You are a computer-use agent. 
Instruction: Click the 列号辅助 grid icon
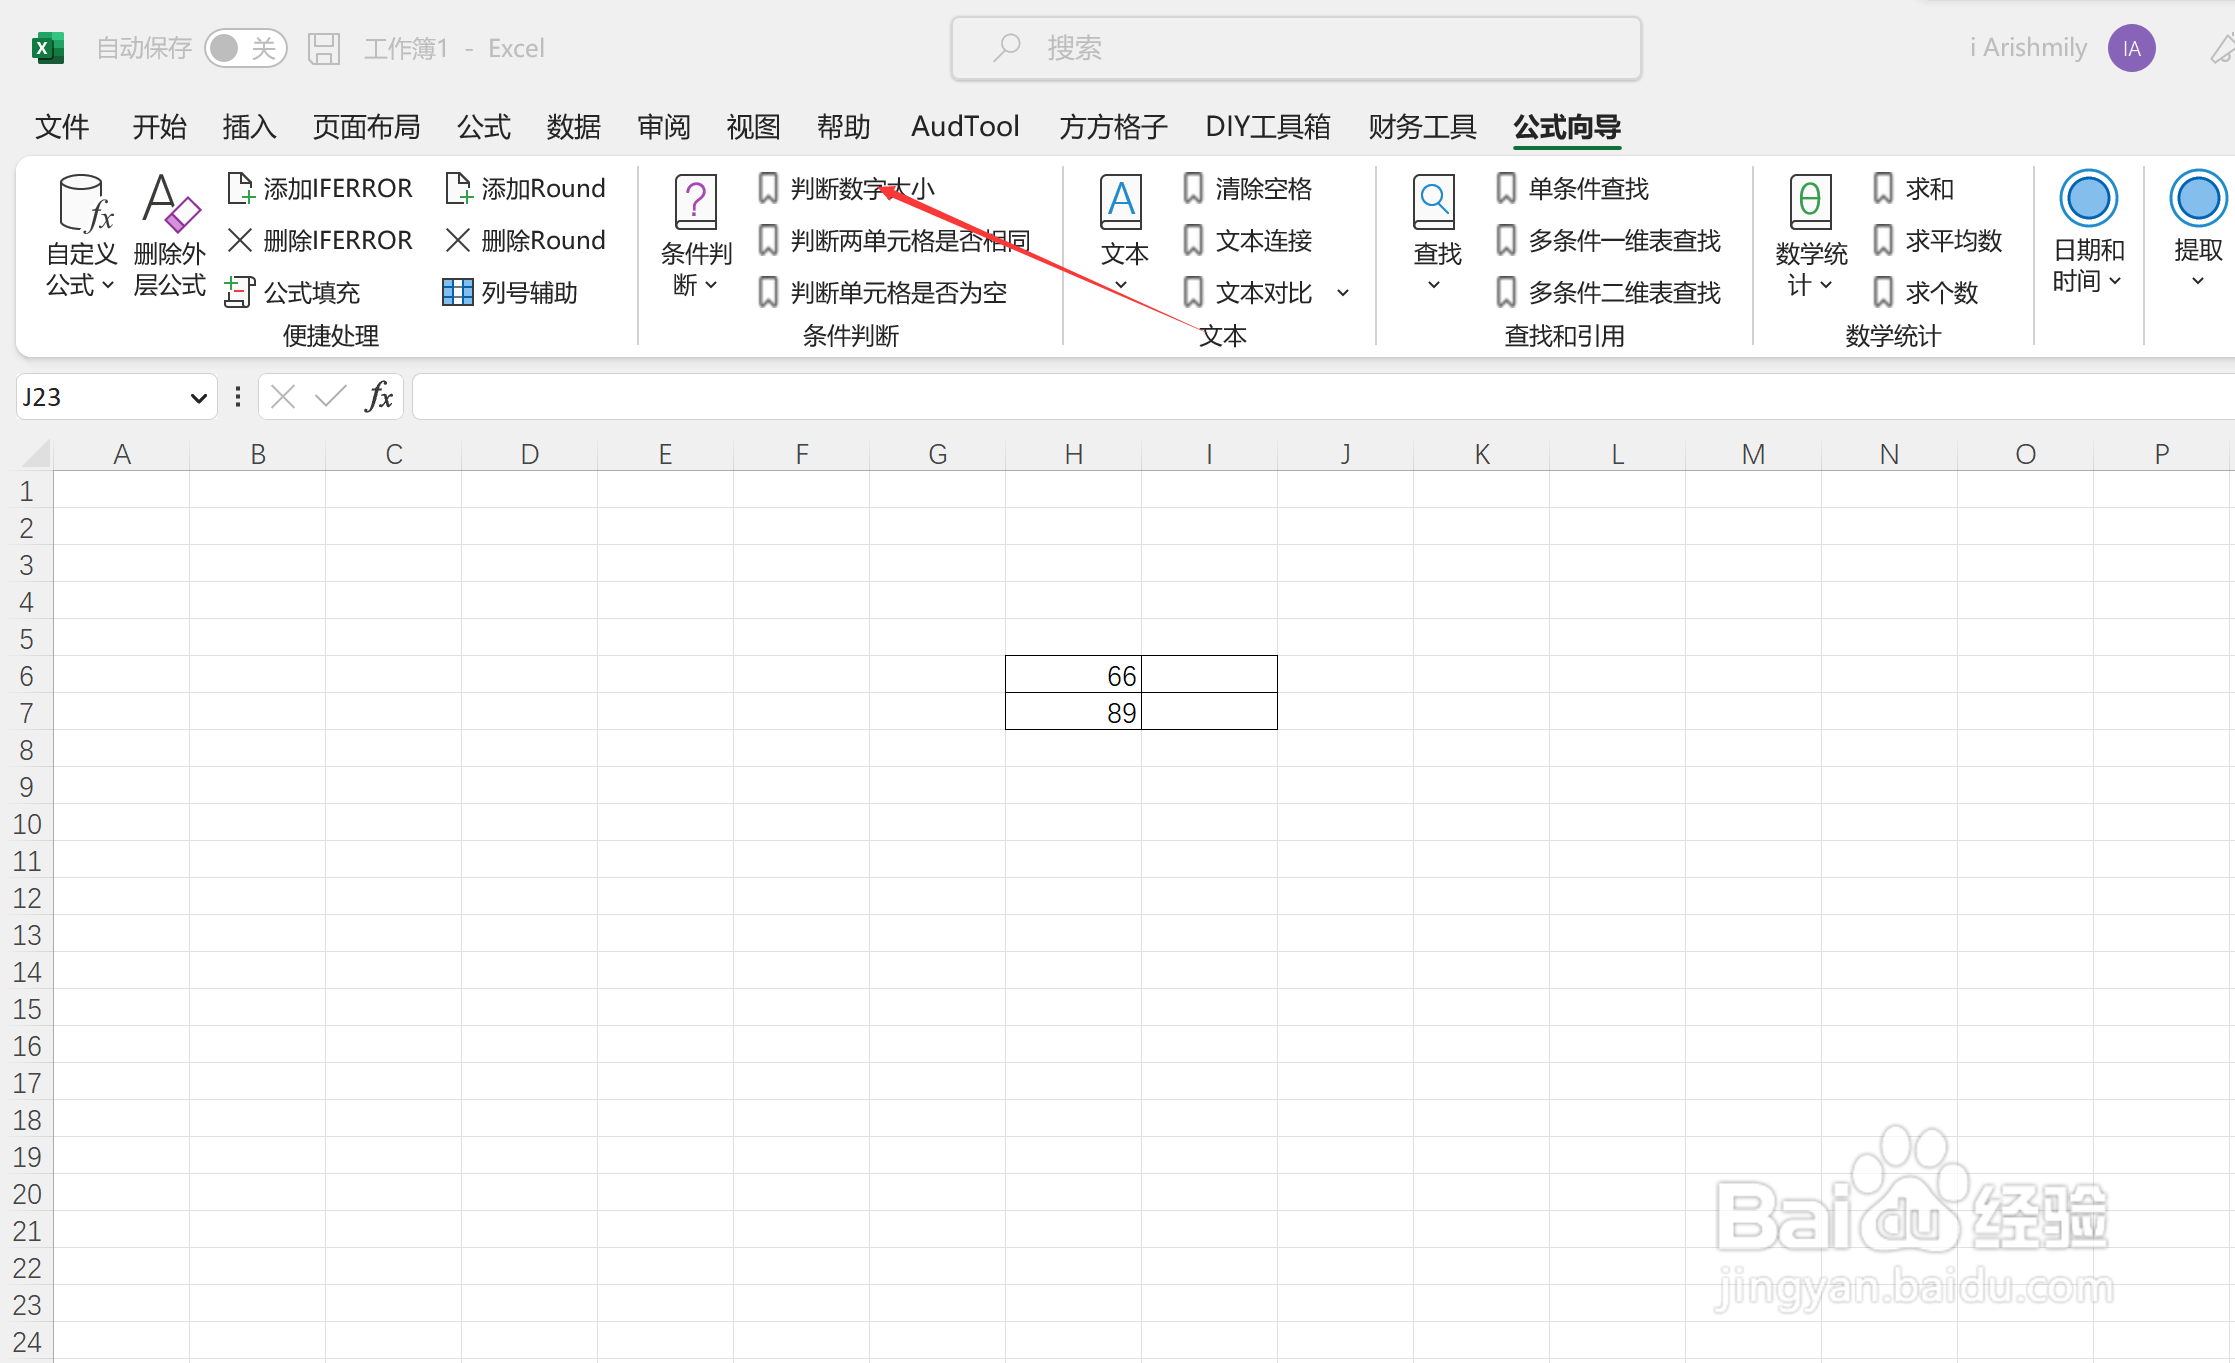[457, 292]
